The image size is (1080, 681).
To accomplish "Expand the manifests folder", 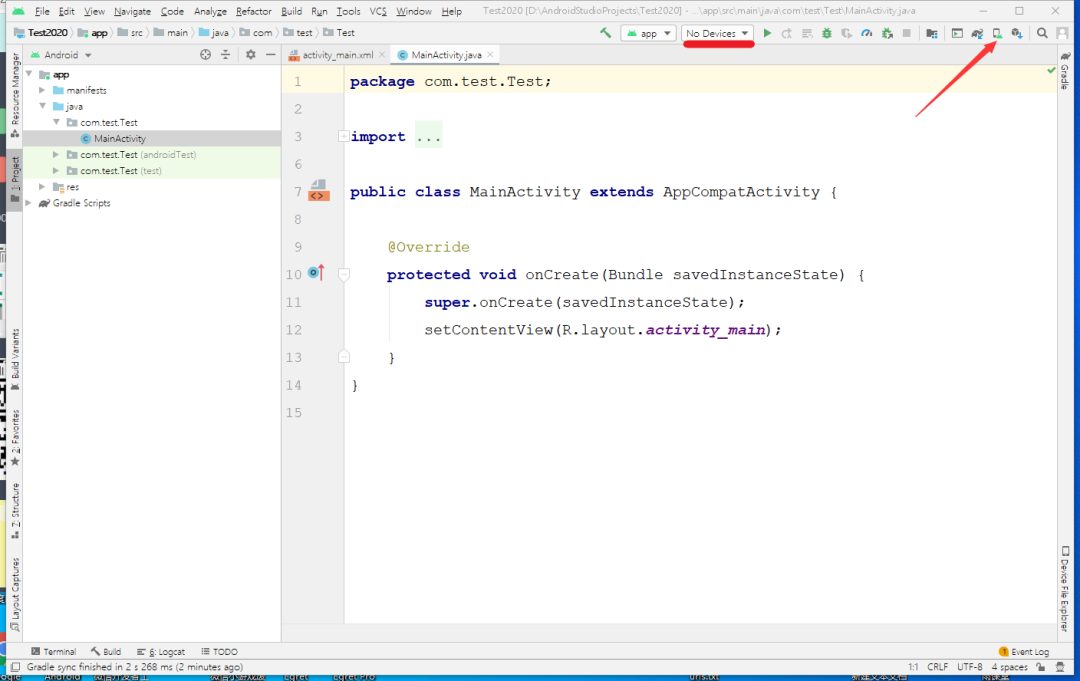I will [x=42, y=90].
